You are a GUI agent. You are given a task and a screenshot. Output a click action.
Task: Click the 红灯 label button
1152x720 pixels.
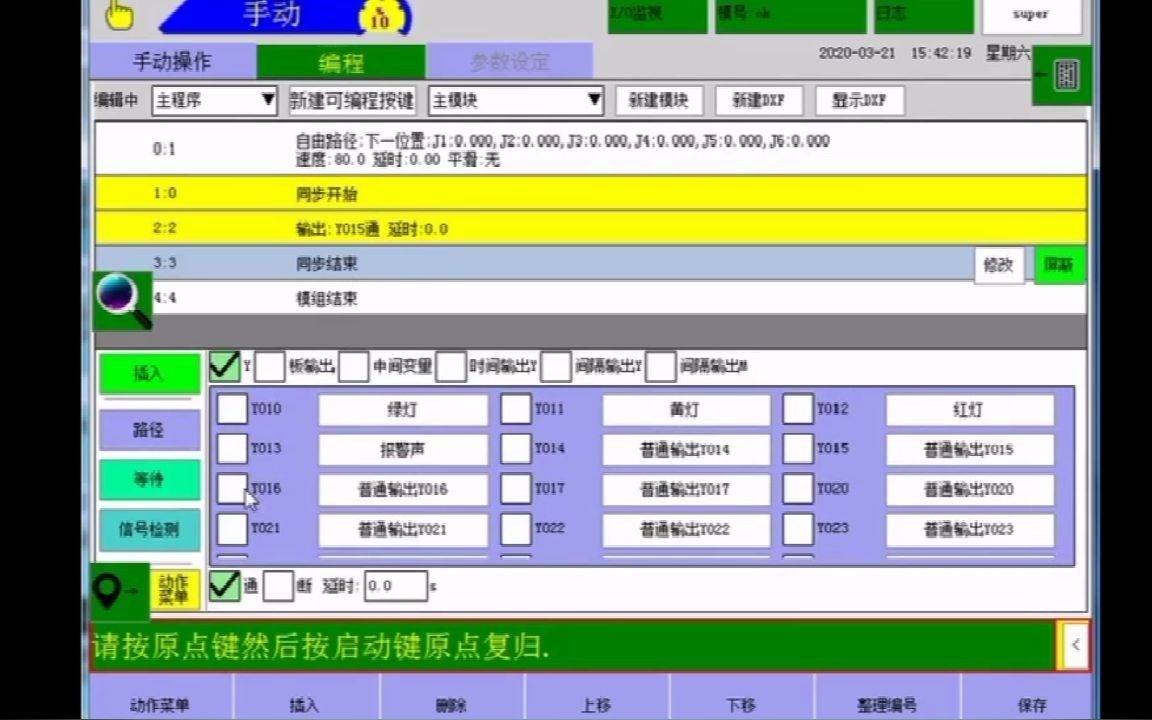click(969, 410)
